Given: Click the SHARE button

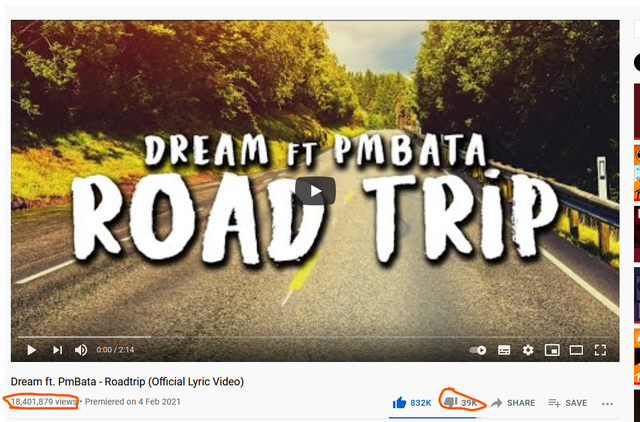Looking at the screenshot, I should tap(513, 403).
